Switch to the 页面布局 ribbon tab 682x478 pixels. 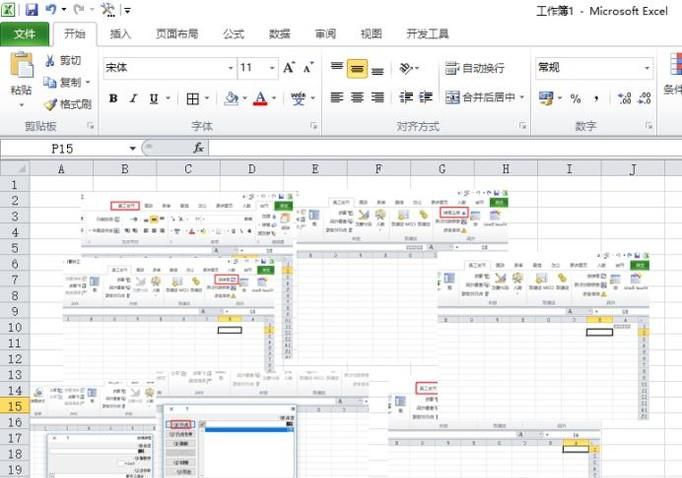tap(177, 34)
